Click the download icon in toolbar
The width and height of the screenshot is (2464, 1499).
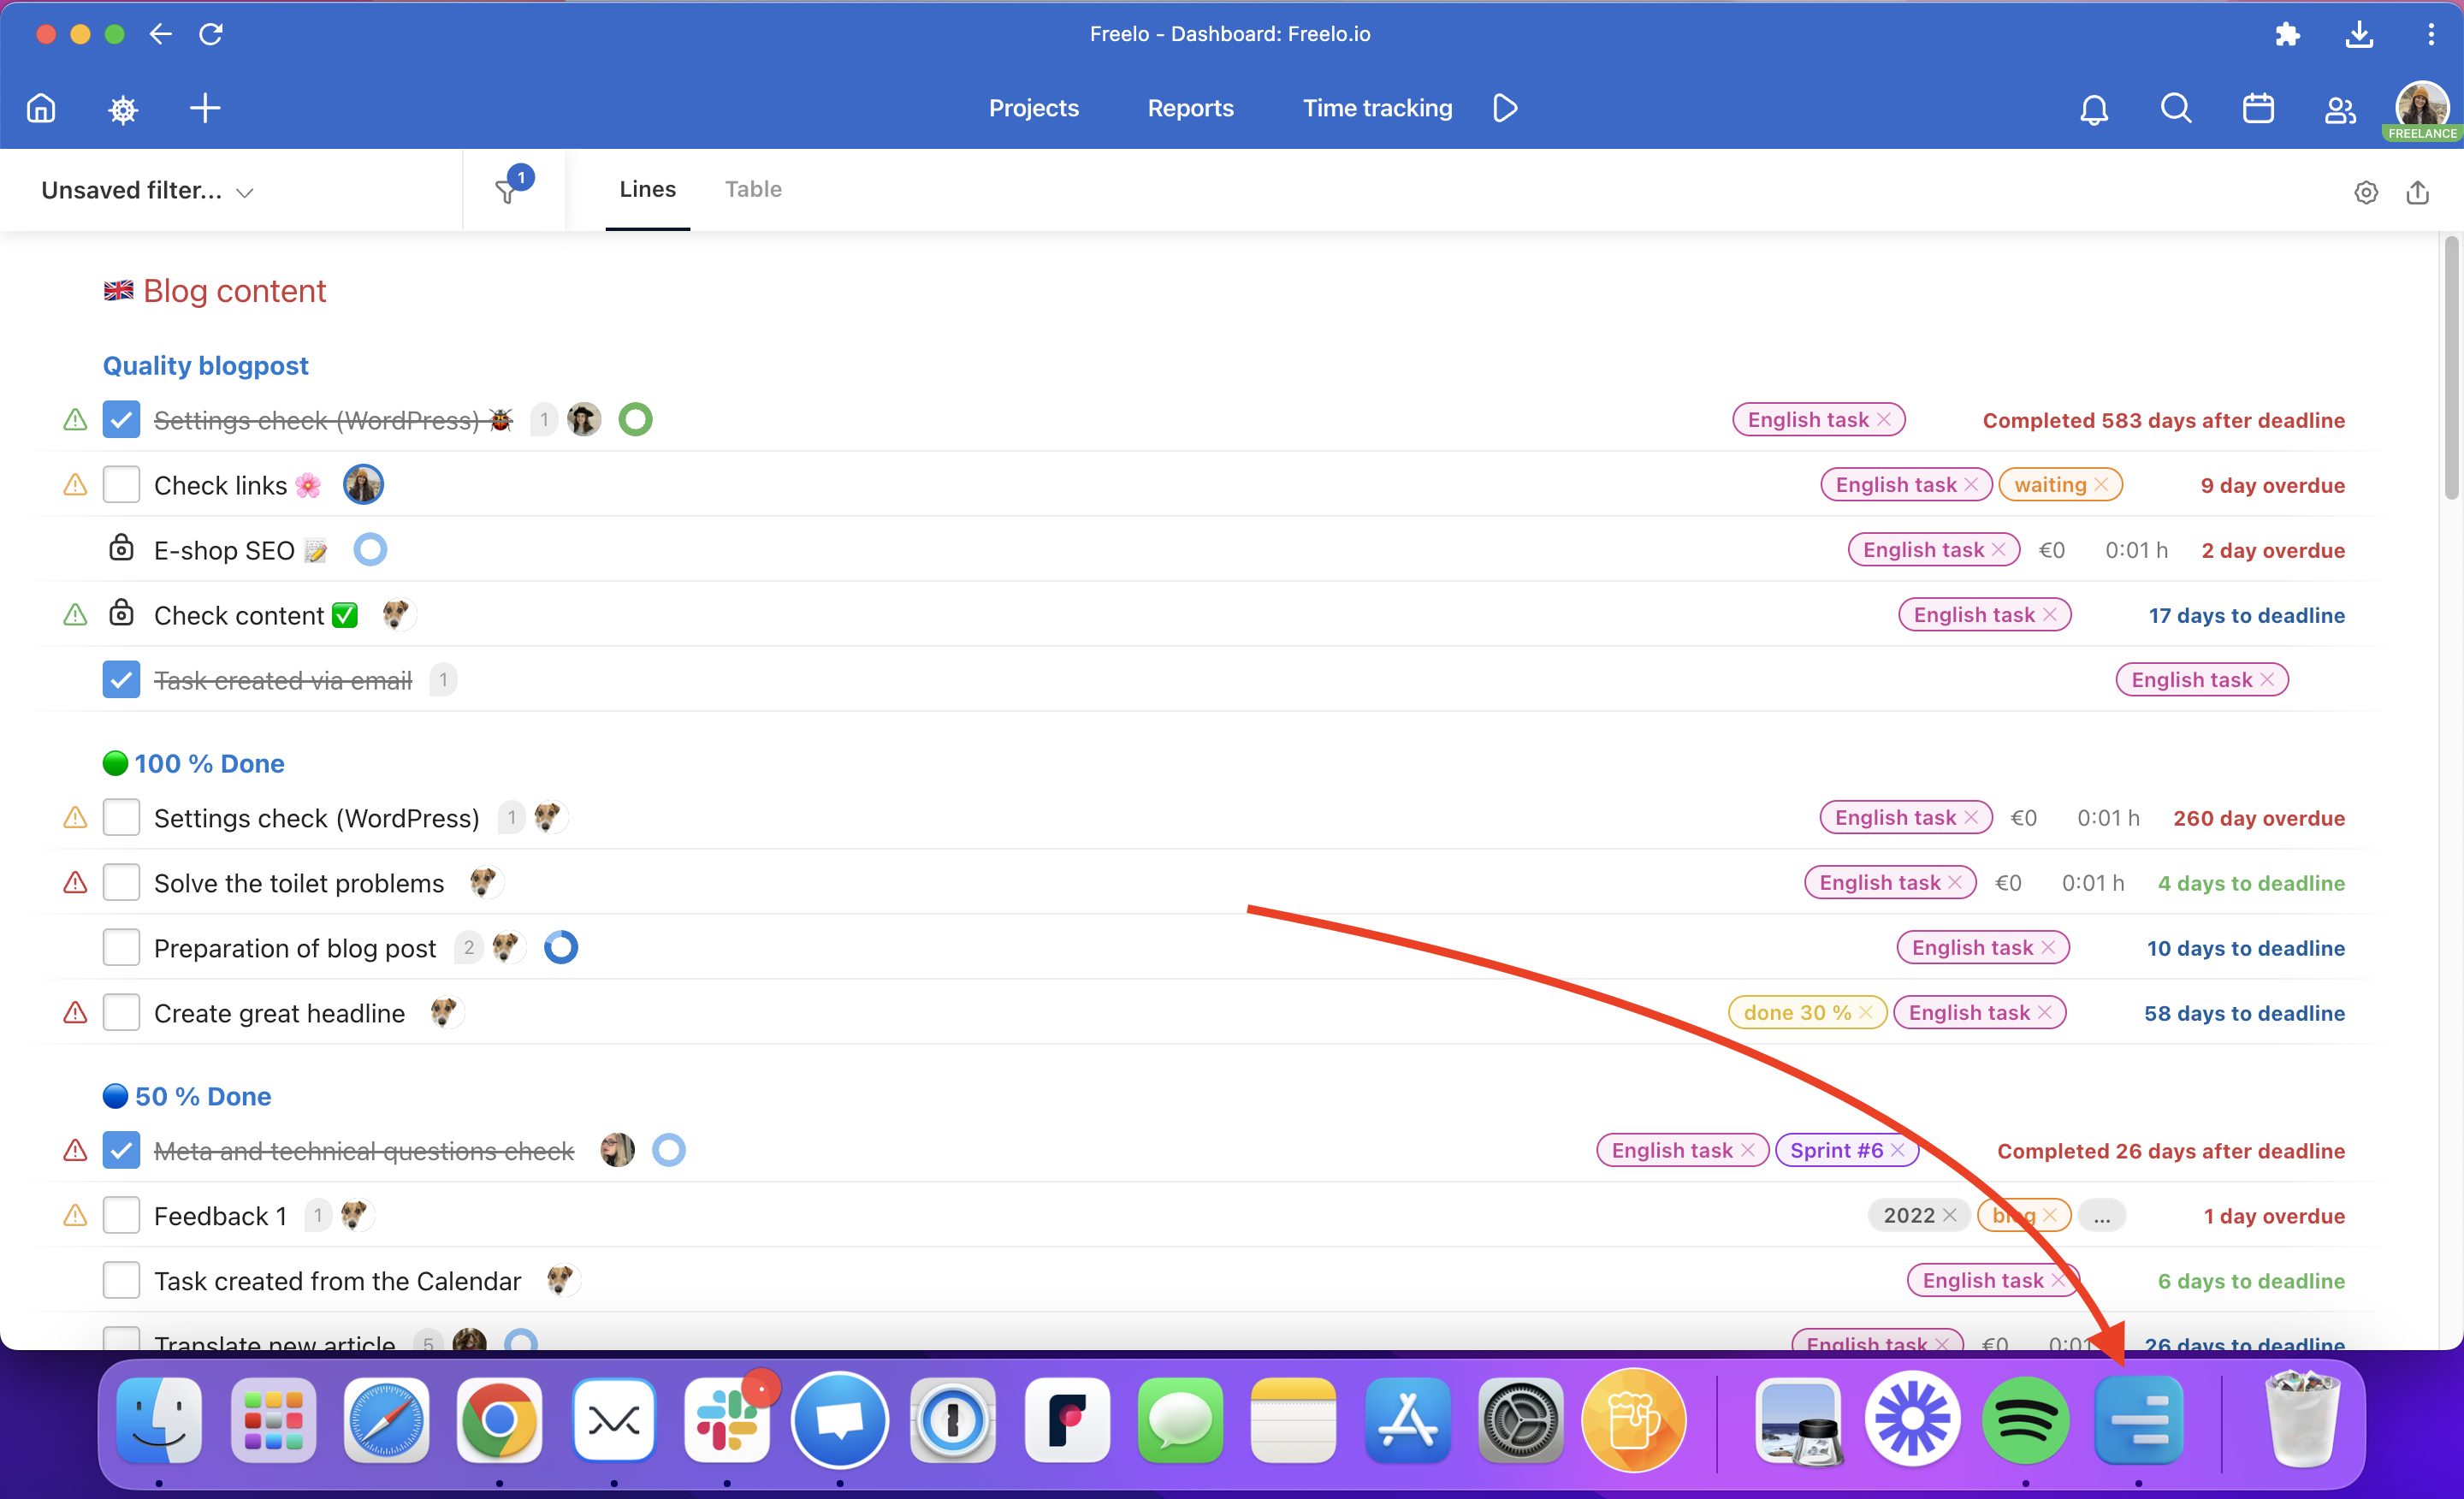[2359, 35]
